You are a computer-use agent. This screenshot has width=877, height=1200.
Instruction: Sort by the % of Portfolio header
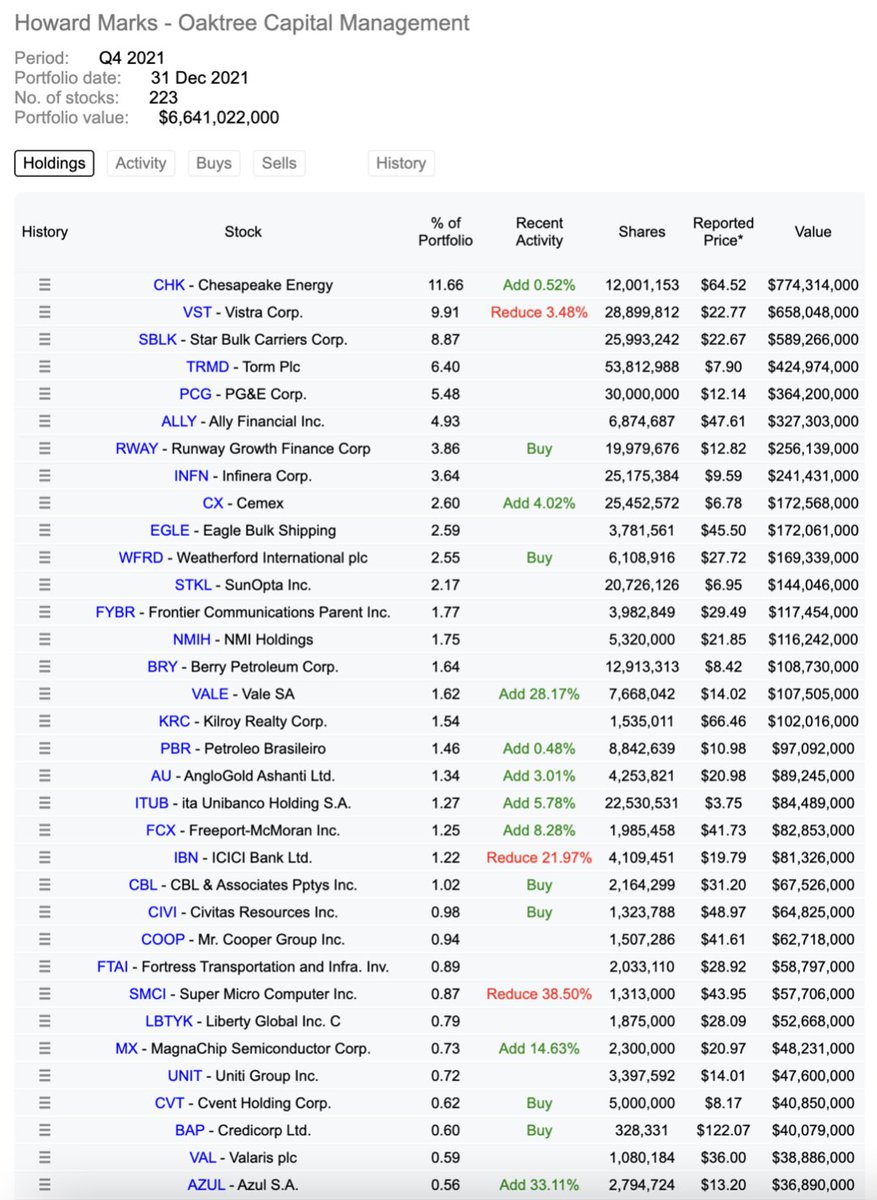[446, 232]
